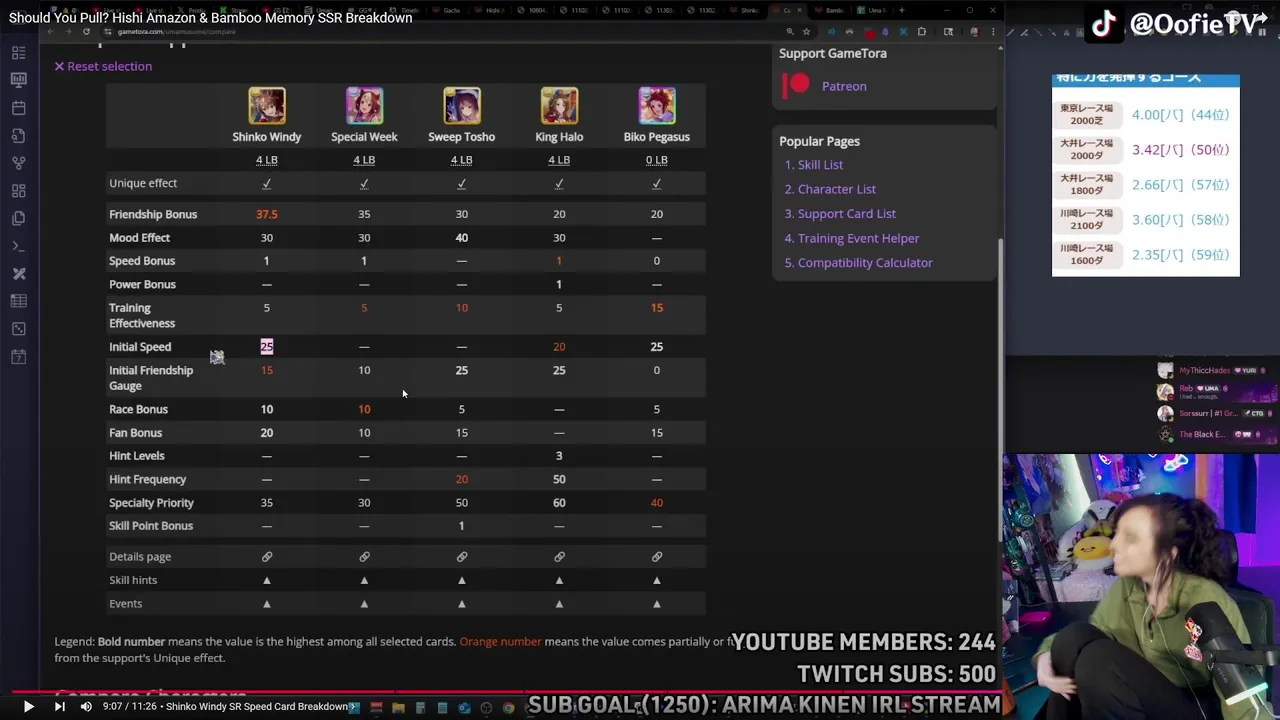Mute the video volume
The width and height of the screenshot is (1280, 720).
click(x=86, y=707)
